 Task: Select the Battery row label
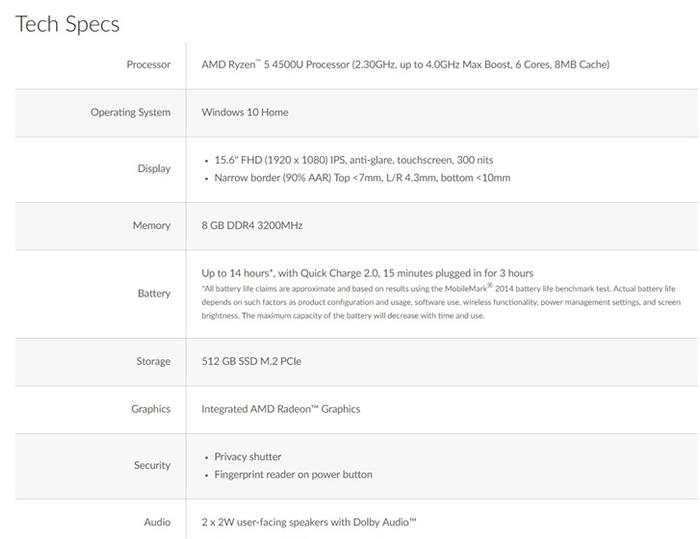154,293
